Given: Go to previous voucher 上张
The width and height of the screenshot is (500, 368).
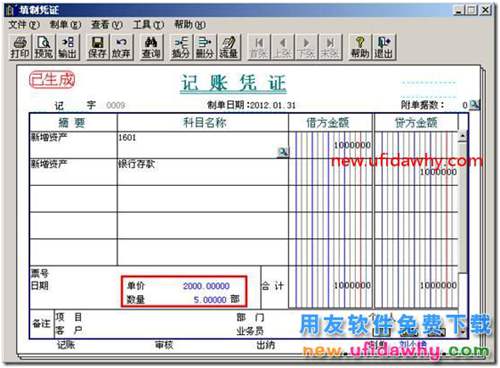Looking at the screenshot, I should (282, 47).
